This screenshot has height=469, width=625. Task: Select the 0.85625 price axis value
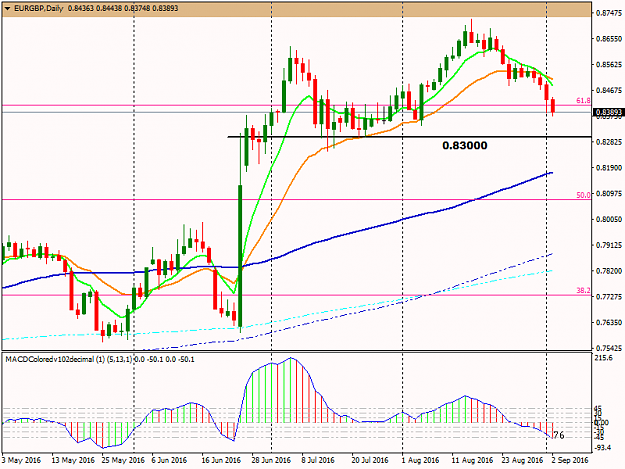[609, 65]
